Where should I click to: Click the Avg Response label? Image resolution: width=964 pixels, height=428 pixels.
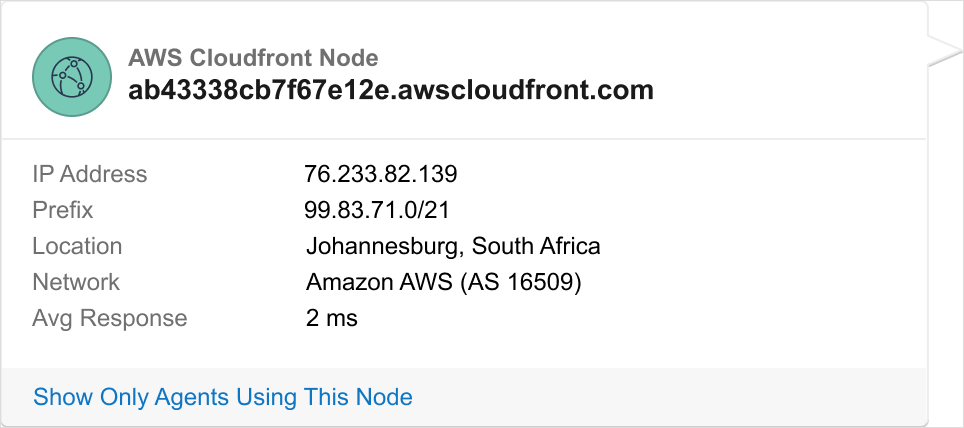[109, 318]
